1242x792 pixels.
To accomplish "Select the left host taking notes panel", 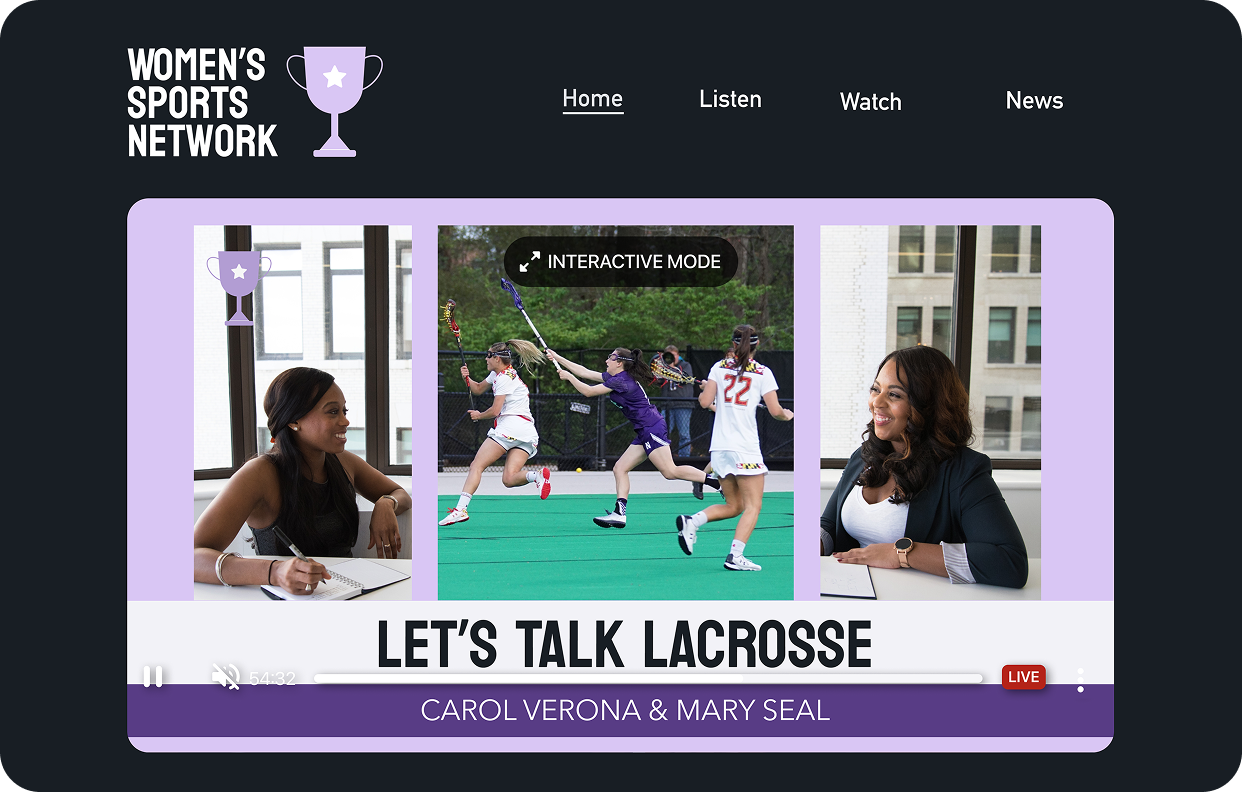I will tap(303, 412).
